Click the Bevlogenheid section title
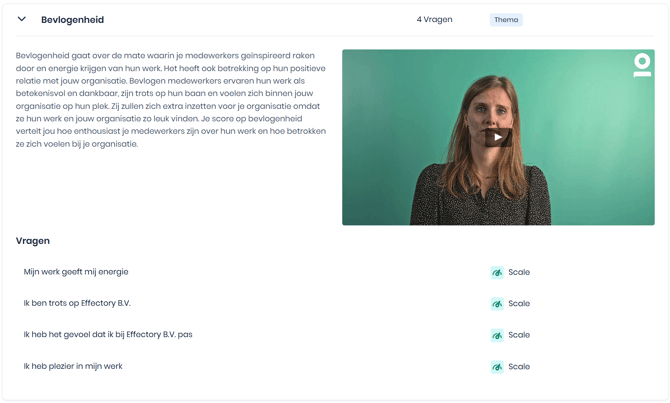The image size is (670, 403). tap(73, 20)
